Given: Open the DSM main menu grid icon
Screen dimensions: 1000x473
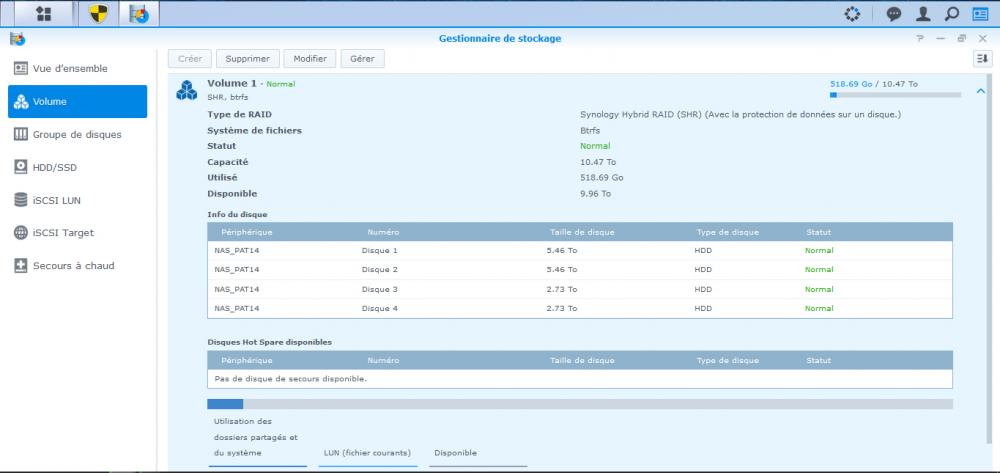Looking at the screenshot, I should pyautogui.click(x=43, y=14).
